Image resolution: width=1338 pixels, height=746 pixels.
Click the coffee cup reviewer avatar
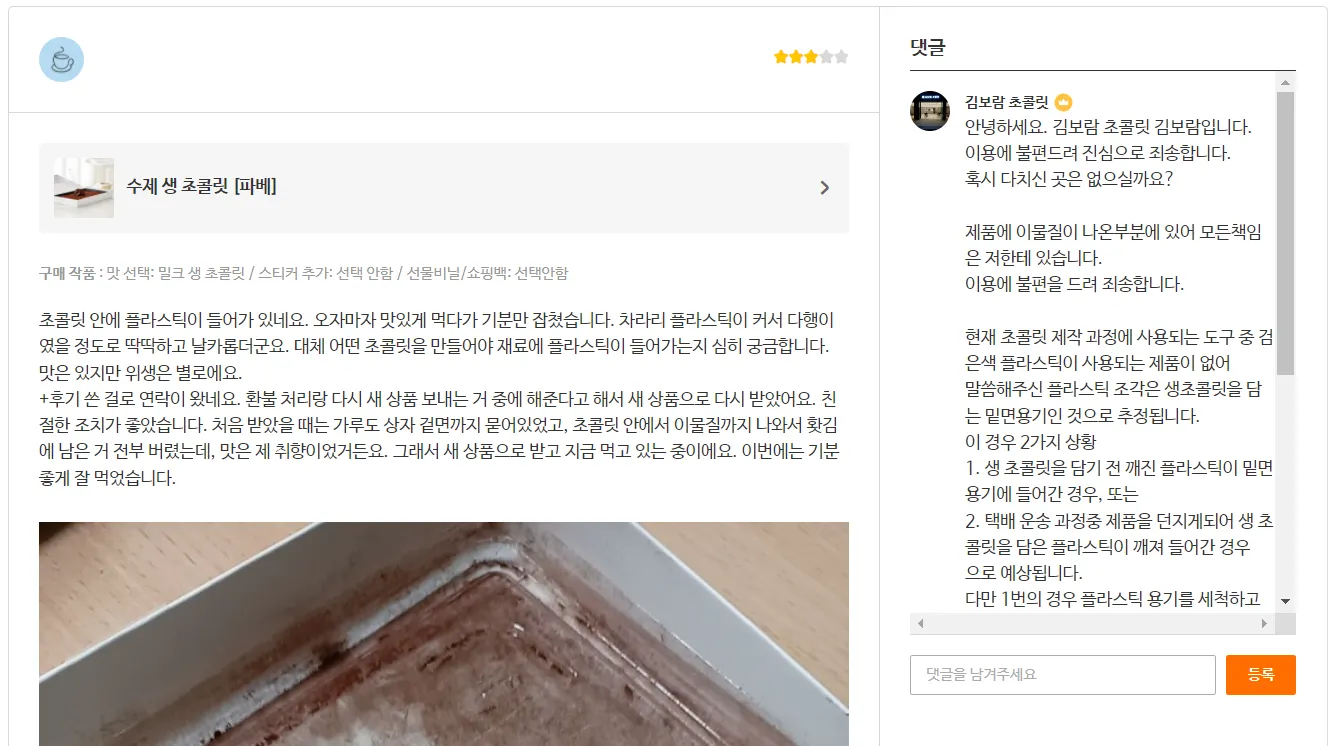(61, 60)
